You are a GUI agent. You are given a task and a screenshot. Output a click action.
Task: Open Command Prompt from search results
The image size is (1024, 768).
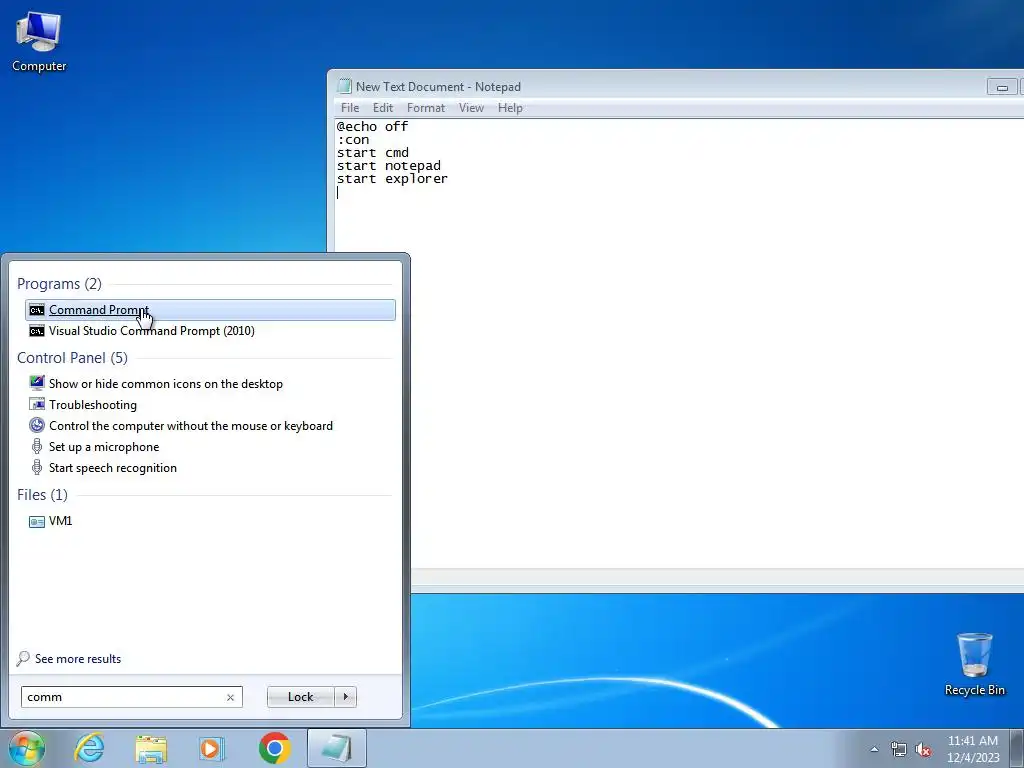tap(210, 310)
